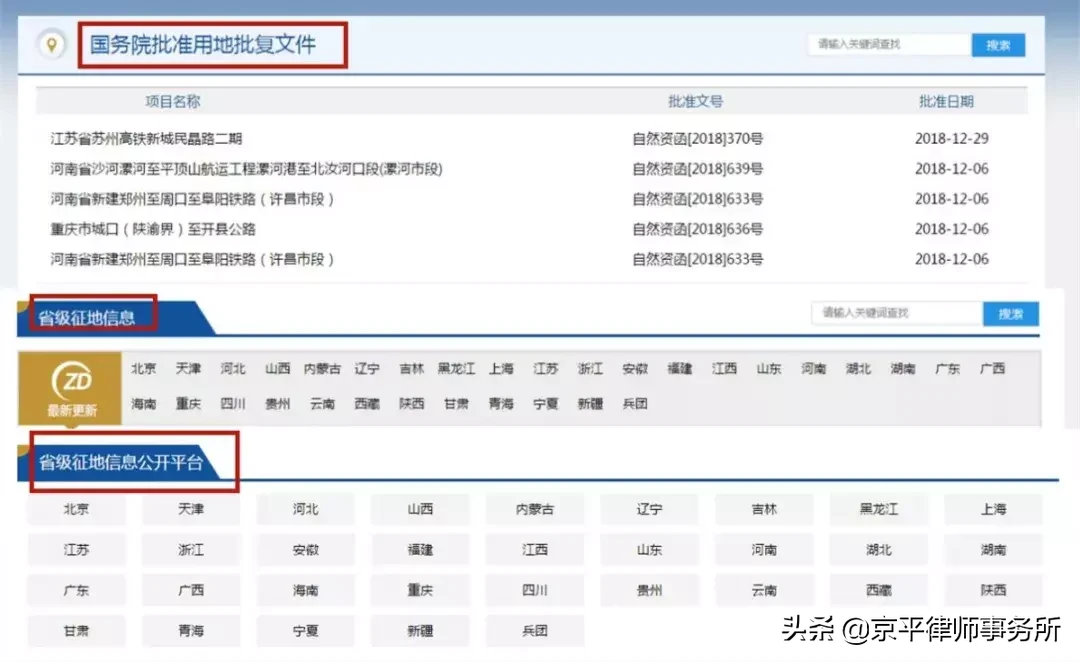Click the keyword input in 省级征地信息 section
Screen dimensions: 1080x662
[x=895, y=313]
